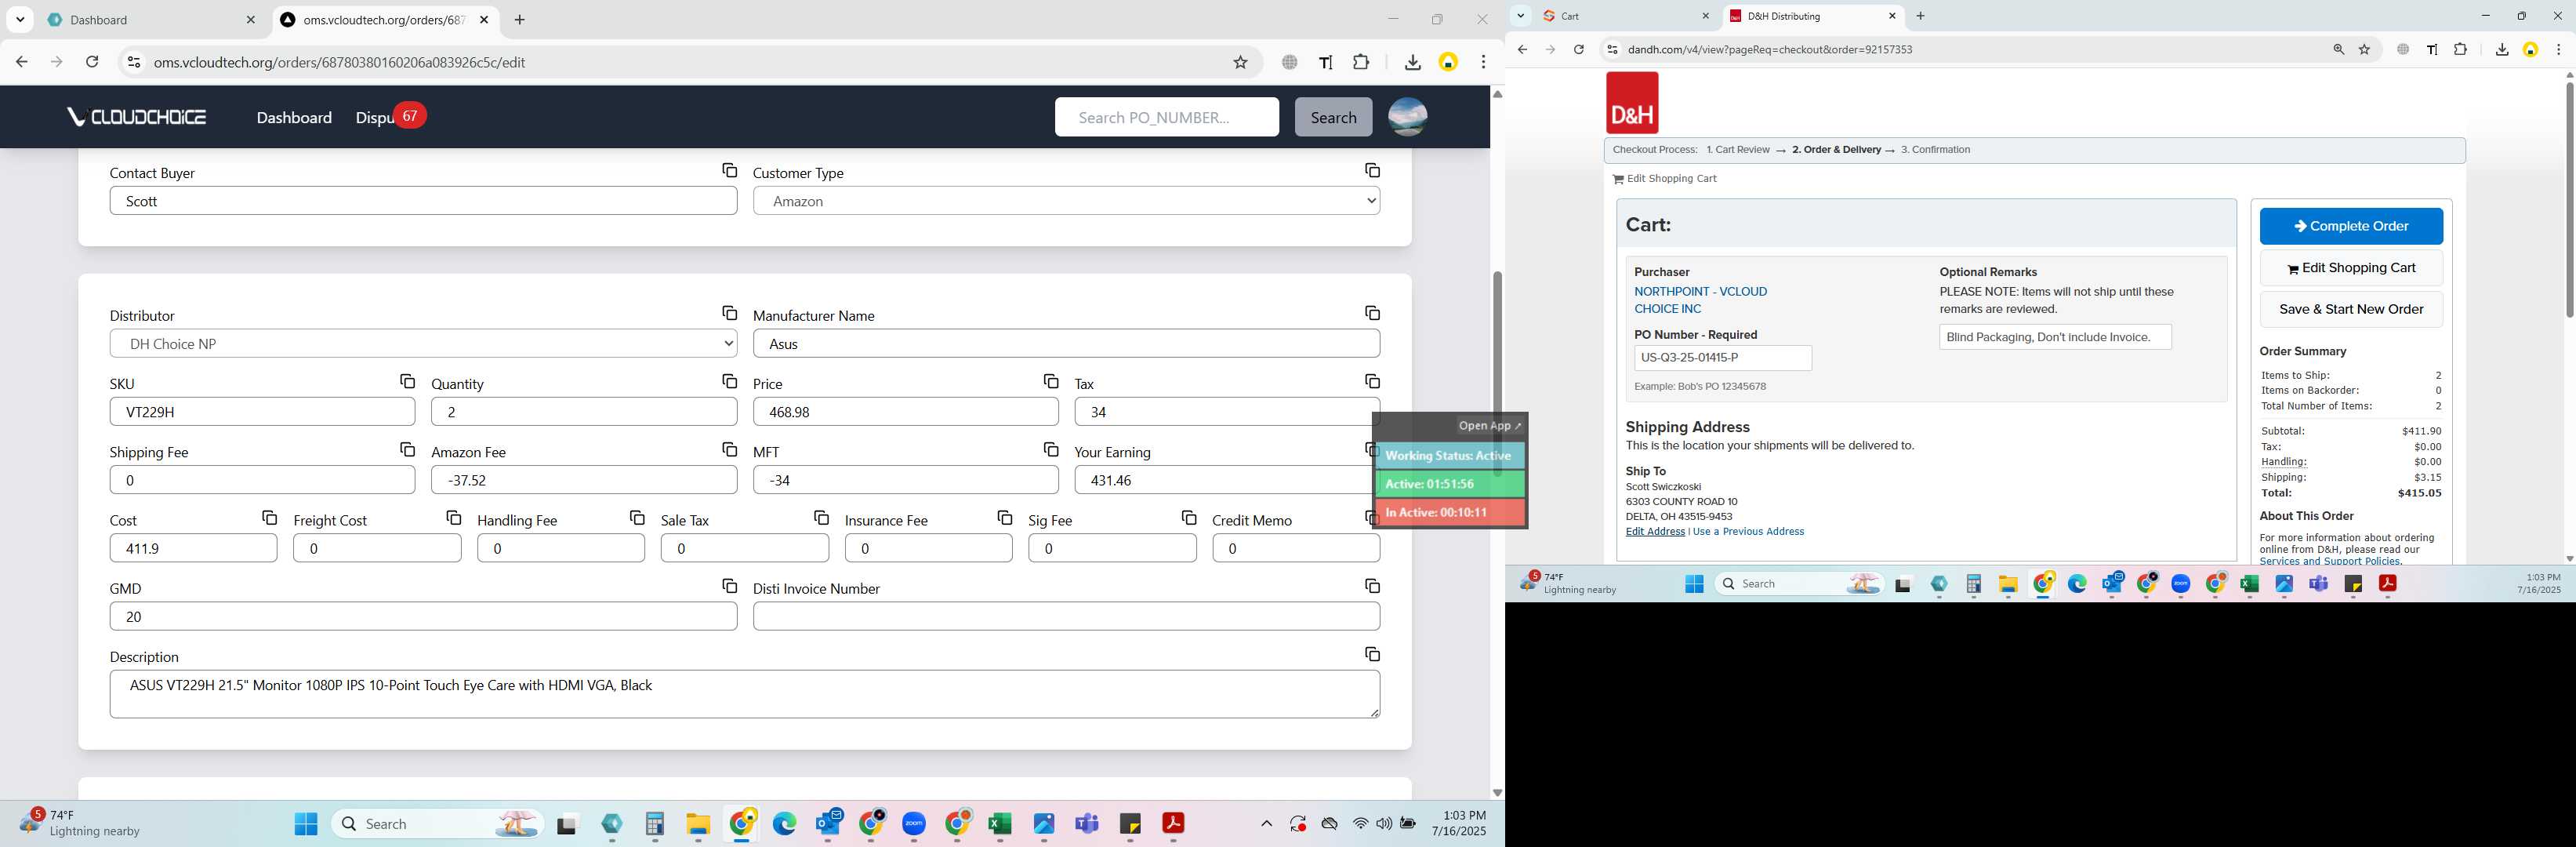Screen dimensions: 2576x847
Task: Follow the Edit Address link
Action: point(1654,532)
